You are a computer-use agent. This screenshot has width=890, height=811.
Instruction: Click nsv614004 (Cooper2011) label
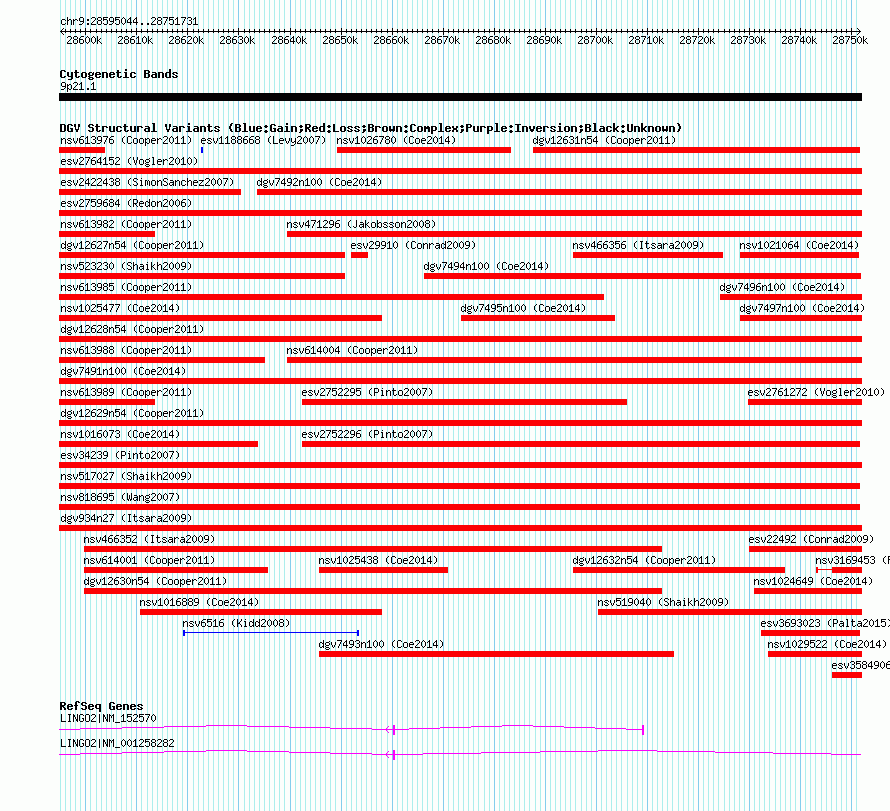[x=352, y=350]
